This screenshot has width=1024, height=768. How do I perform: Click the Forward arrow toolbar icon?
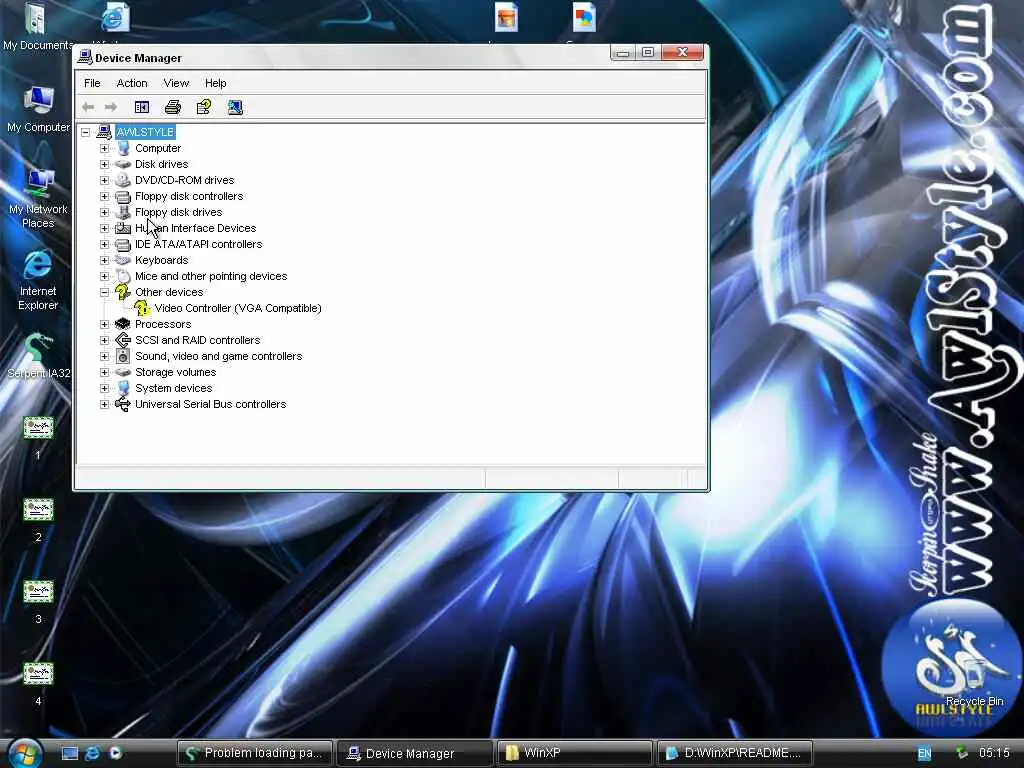[111, 107]
